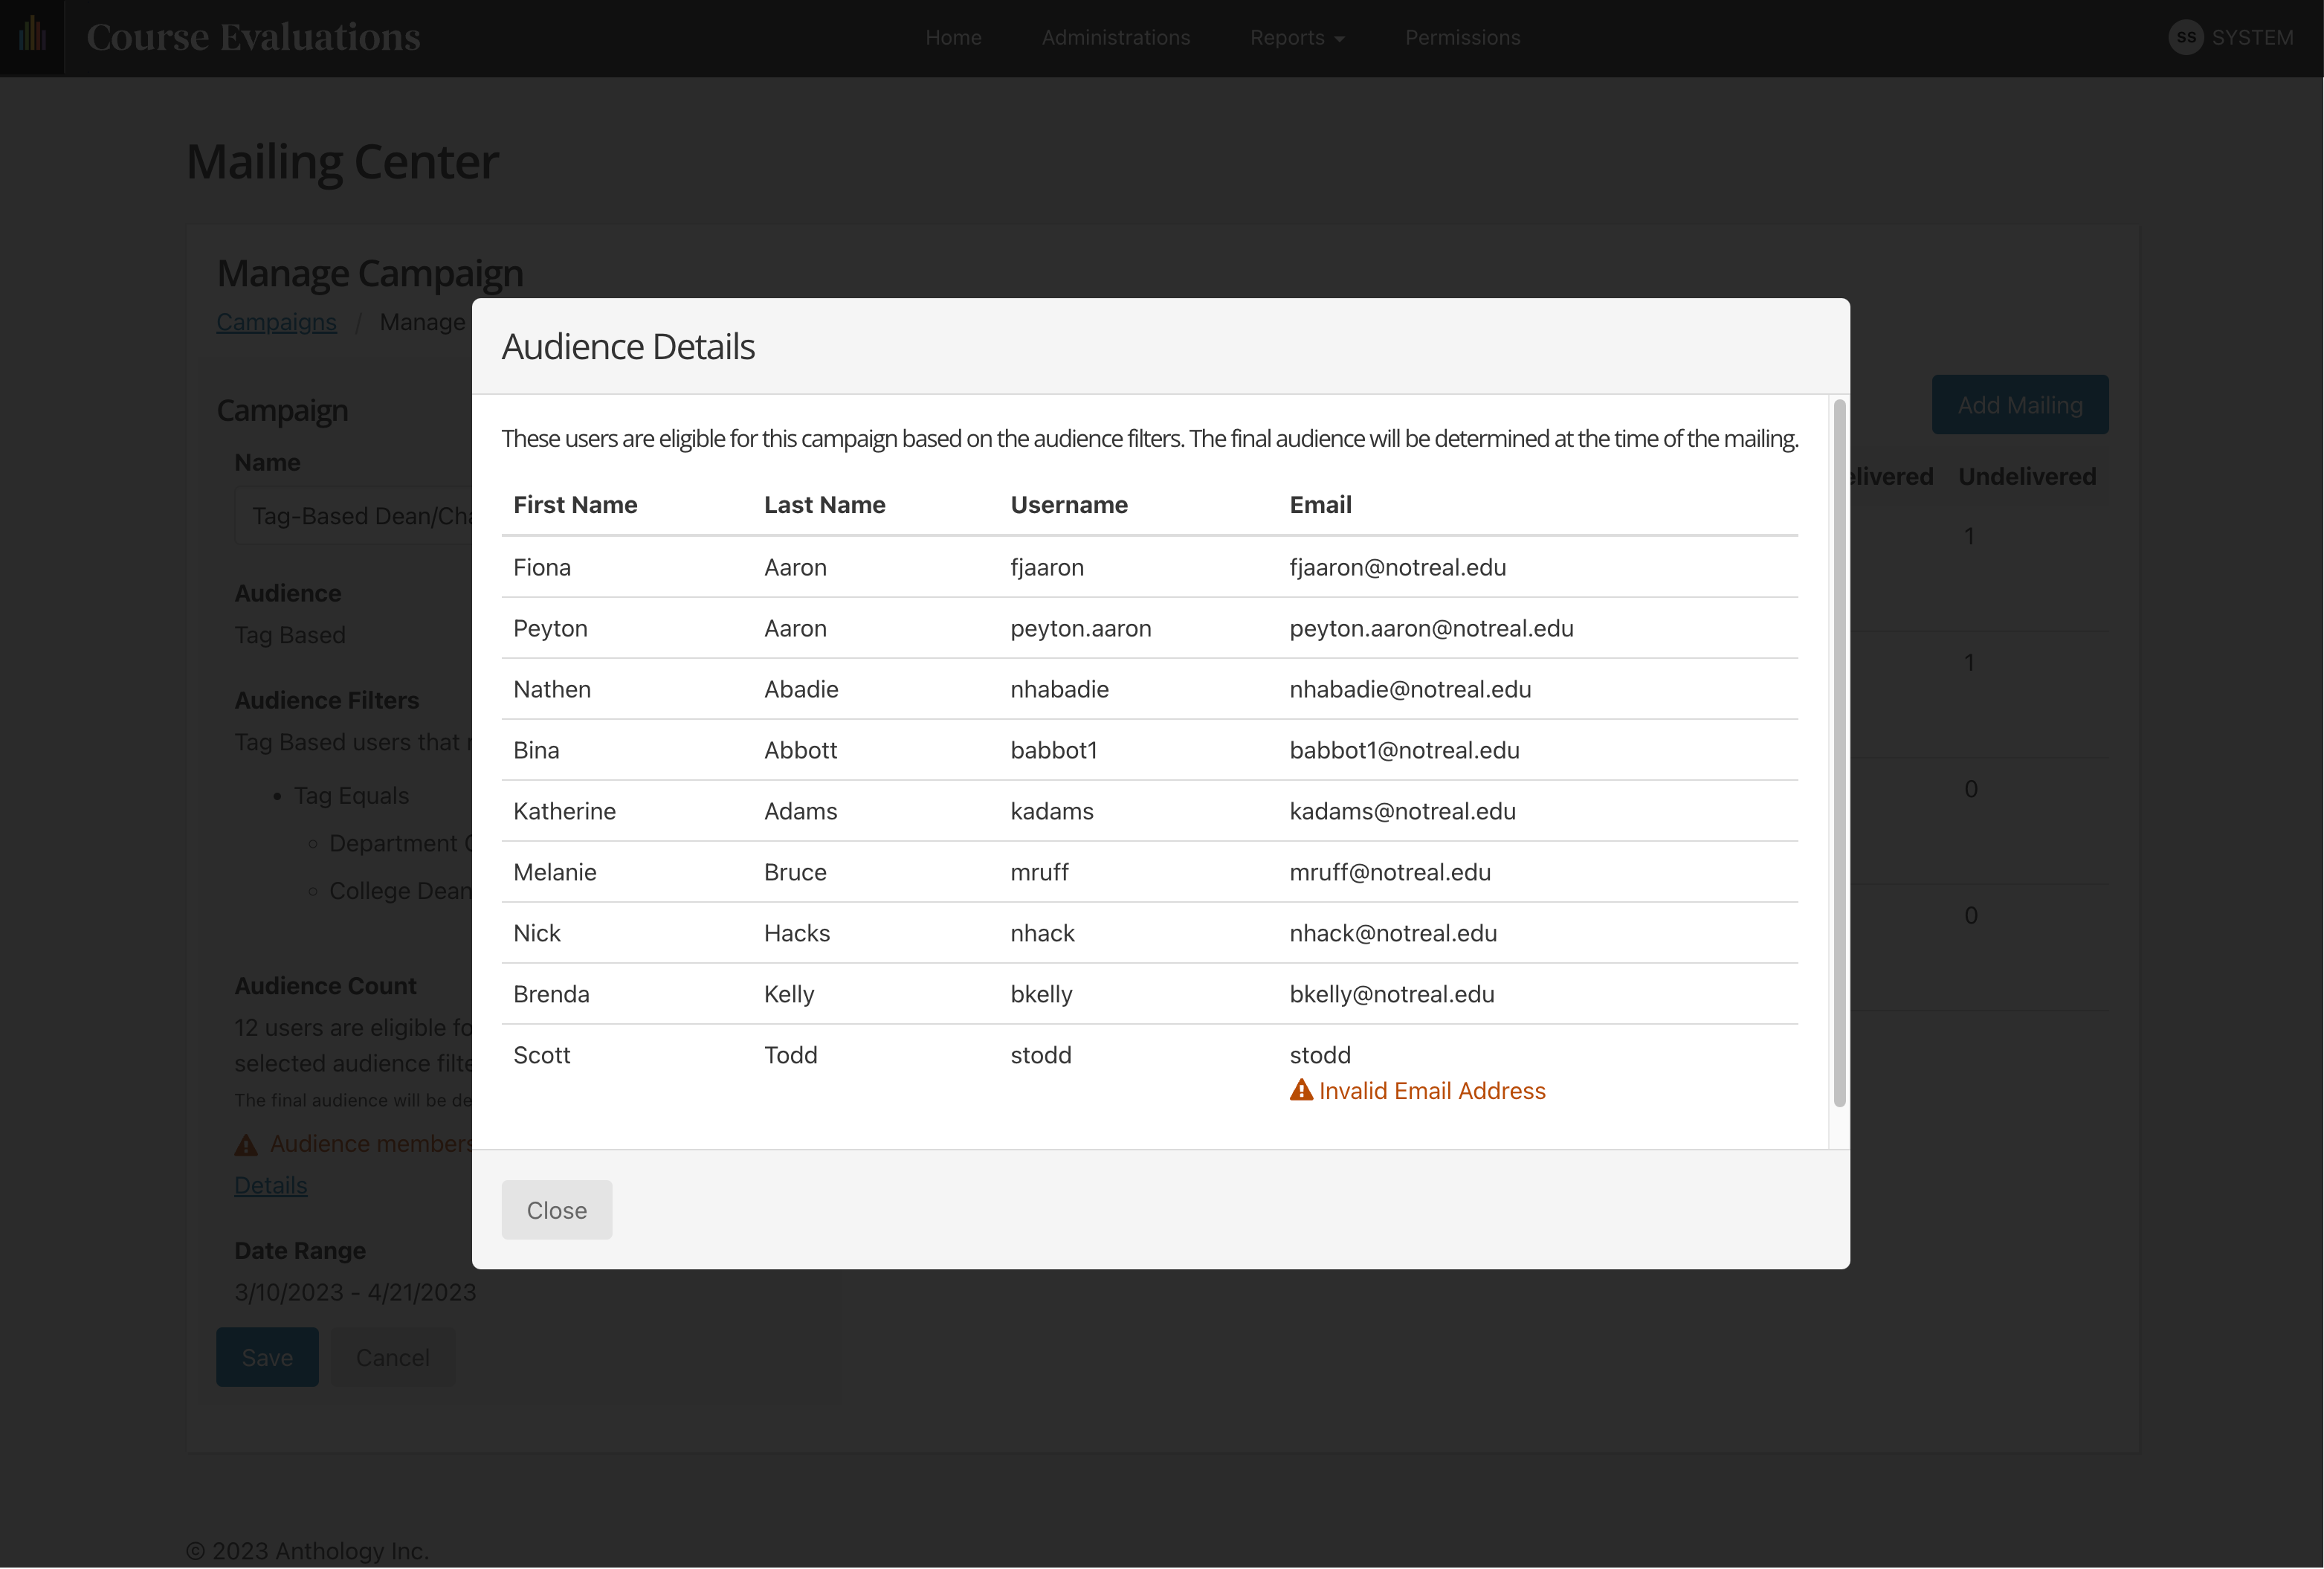The width and height of the screenshot is (2324, 1569).
Task: Click the SS user avatar icon
Action: pyautogui.click(x=2185, y=37)
